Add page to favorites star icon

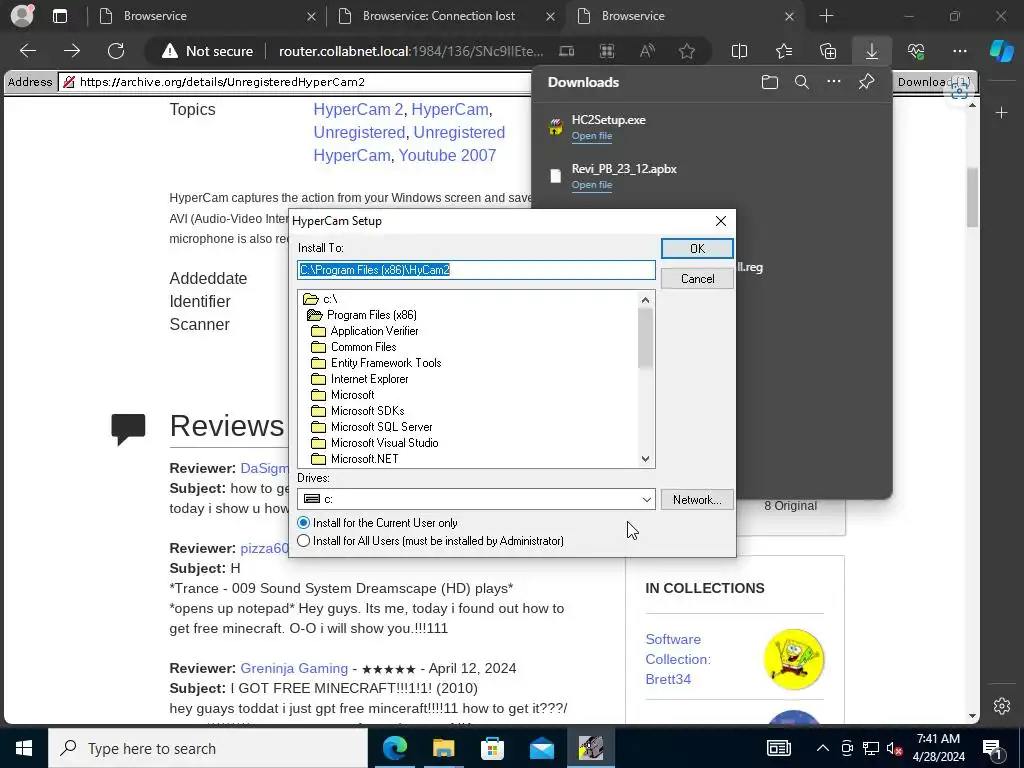[x=687, y=51]
